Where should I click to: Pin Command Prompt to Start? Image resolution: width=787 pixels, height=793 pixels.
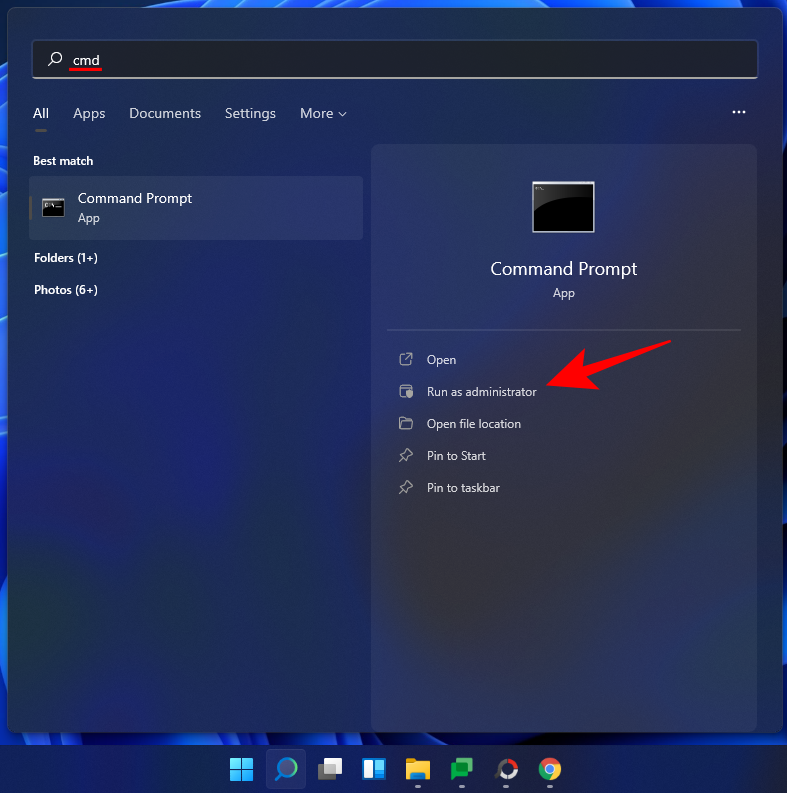pyautogui.click(x=456, y=456)
